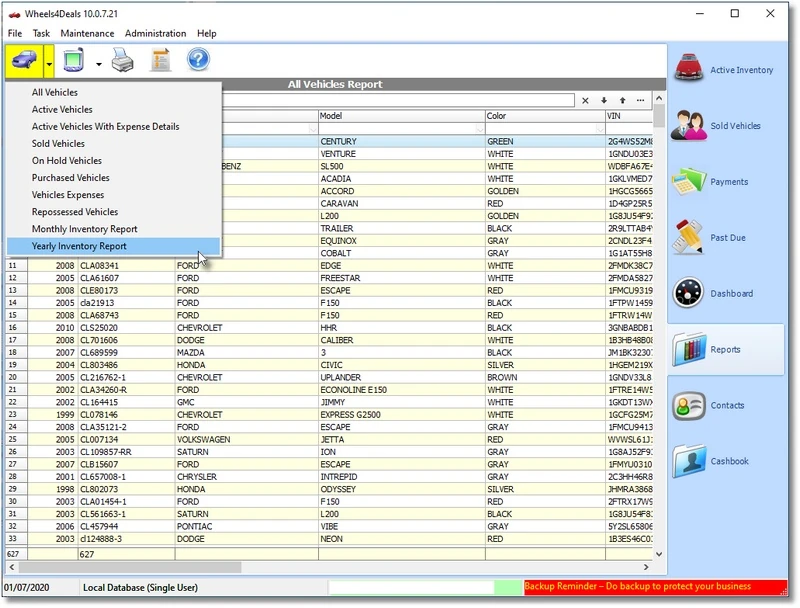Expand the dropdown arrow beside the device icon

98,63
